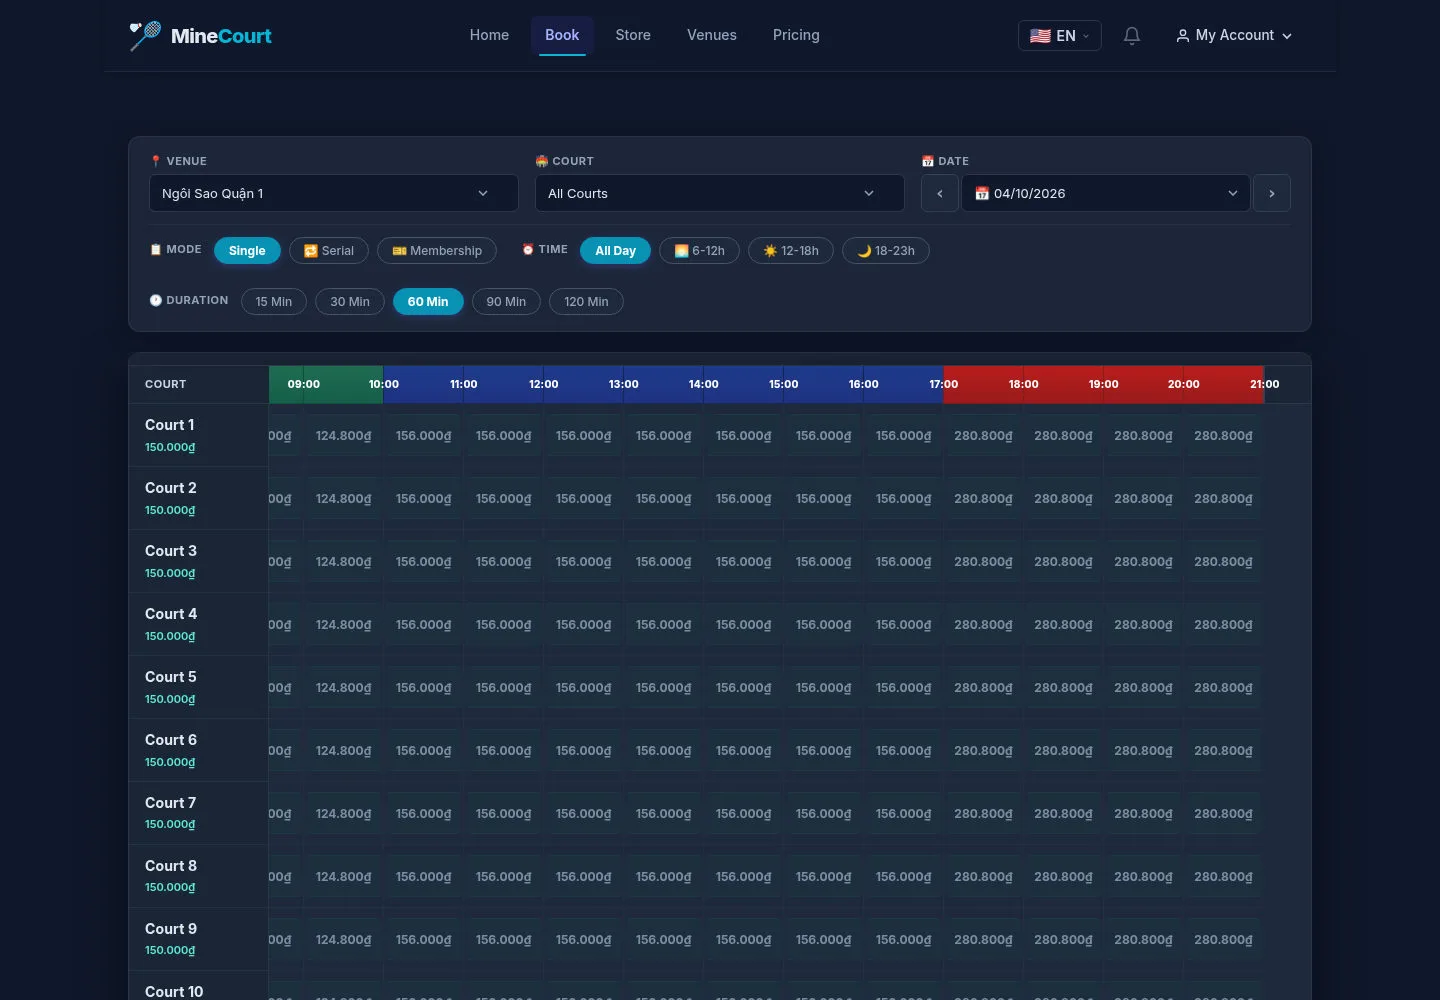Screen dimensions: 1440x1000
Task: Set duration to 120 Min
Action: tap(586, 301)
